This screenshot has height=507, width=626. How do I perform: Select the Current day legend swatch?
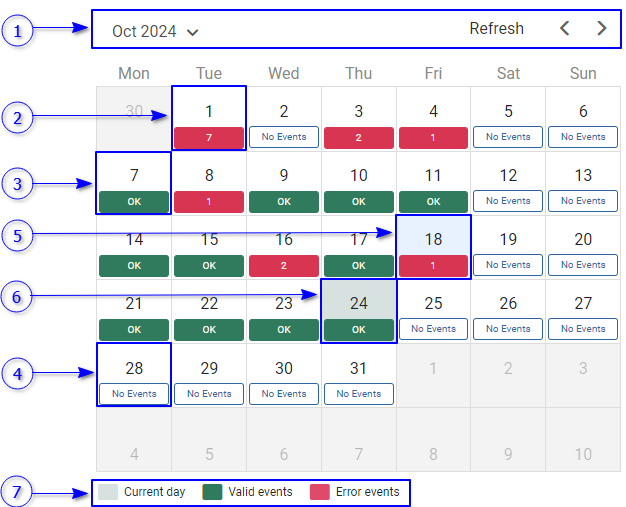tap(107, 492)
